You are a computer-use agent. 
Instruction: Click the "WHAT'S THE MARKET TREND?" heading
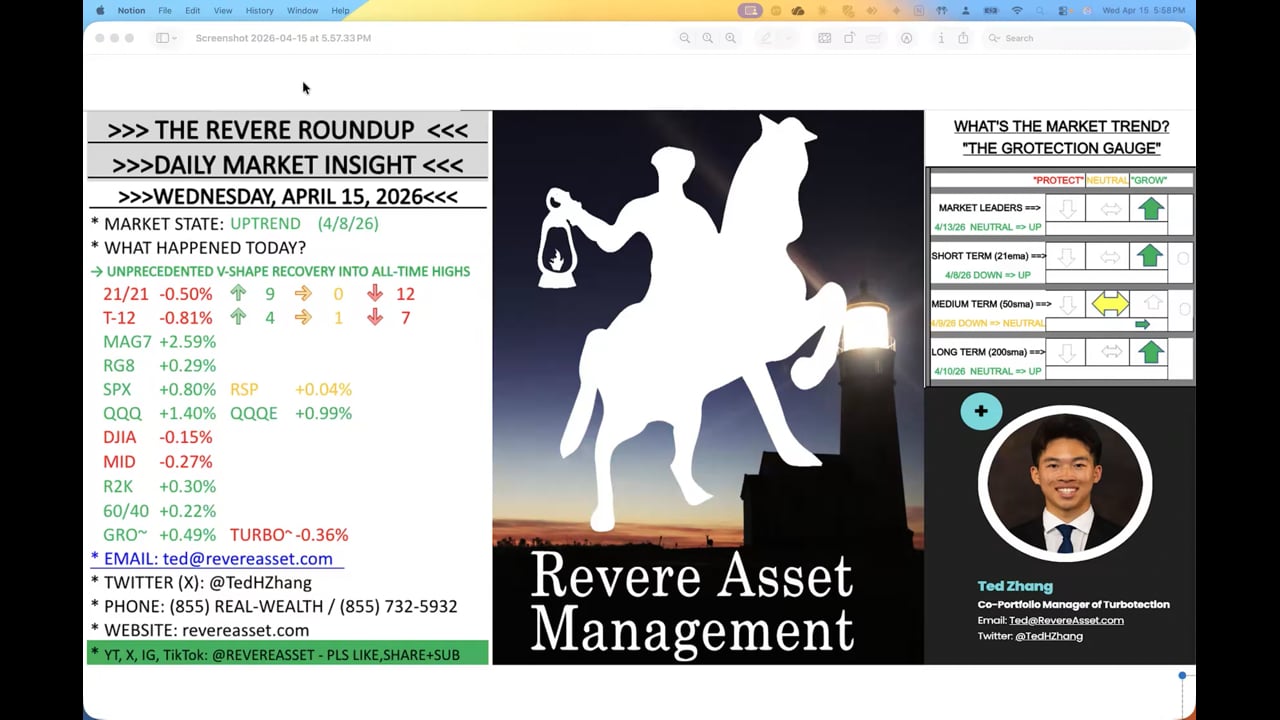pyautogui.click(x=1061, y=127)
